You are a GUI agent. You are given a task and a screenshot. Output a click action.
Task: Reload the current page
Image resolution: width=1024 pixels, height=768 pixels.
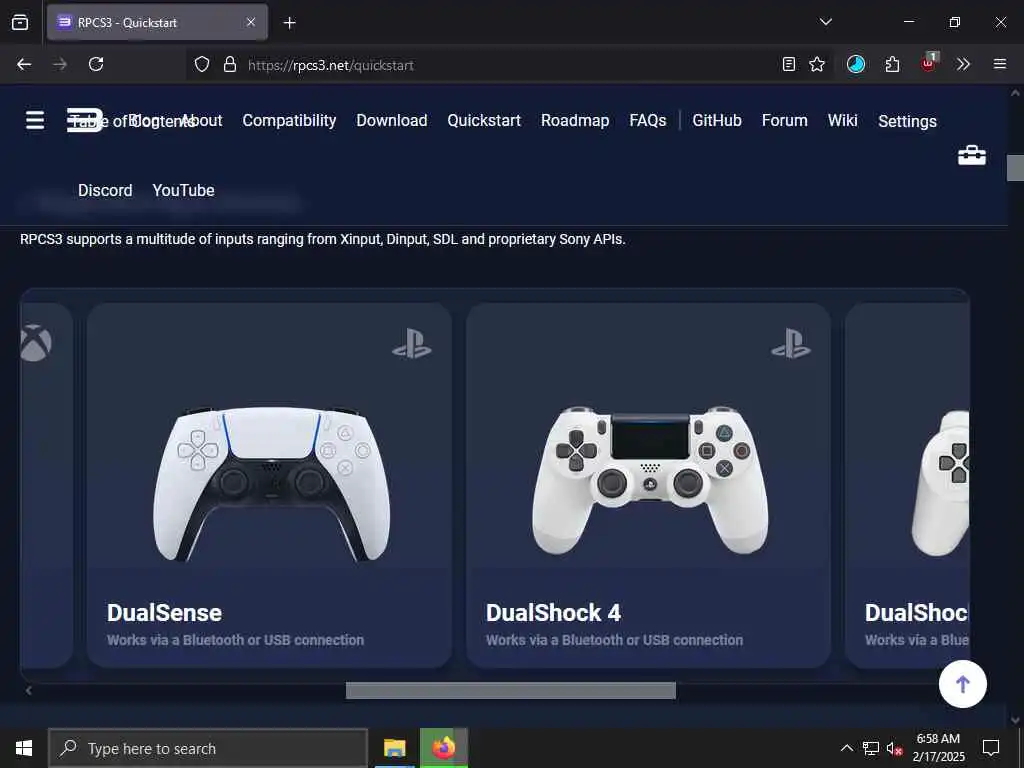tap(96, 64)
